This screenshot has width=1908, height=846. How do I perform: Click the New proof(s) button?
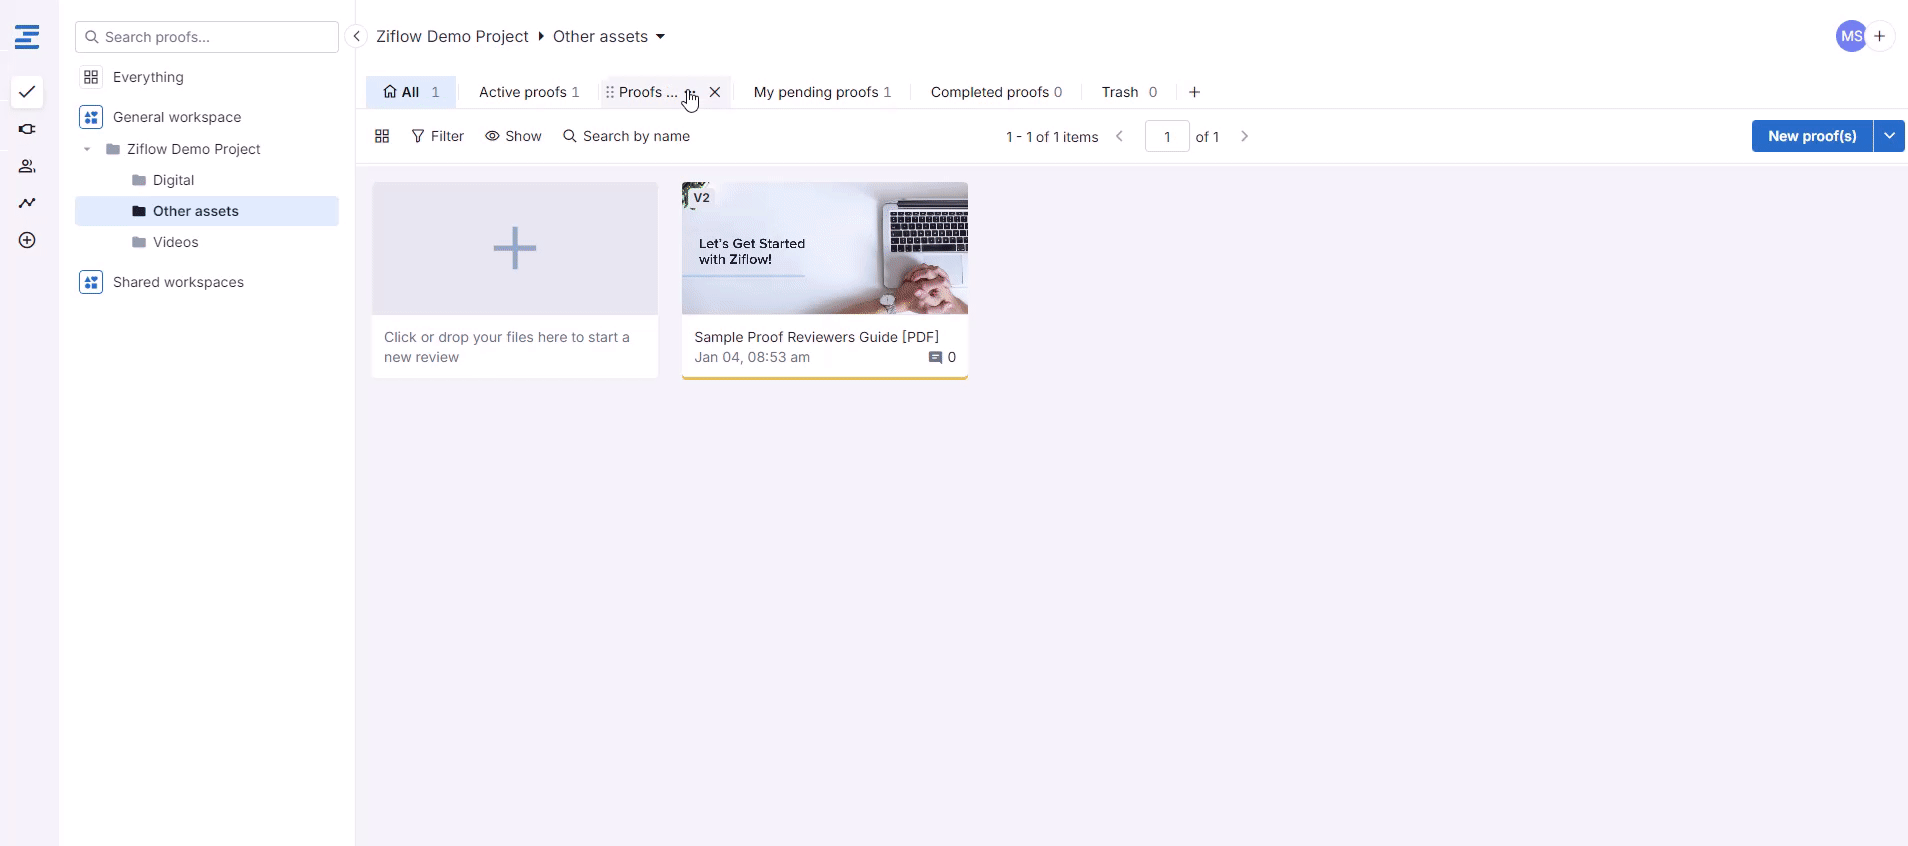click(1811, 136)
